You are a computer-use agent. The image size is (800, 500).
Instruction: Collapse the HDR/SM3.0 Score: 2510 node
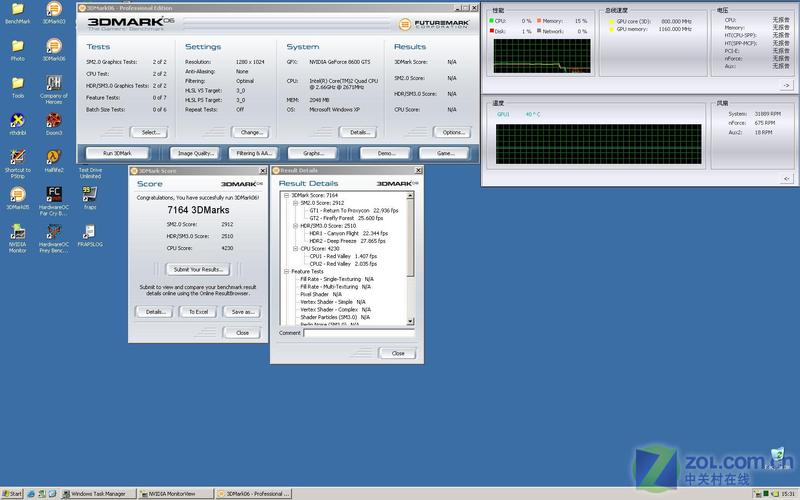295,226
